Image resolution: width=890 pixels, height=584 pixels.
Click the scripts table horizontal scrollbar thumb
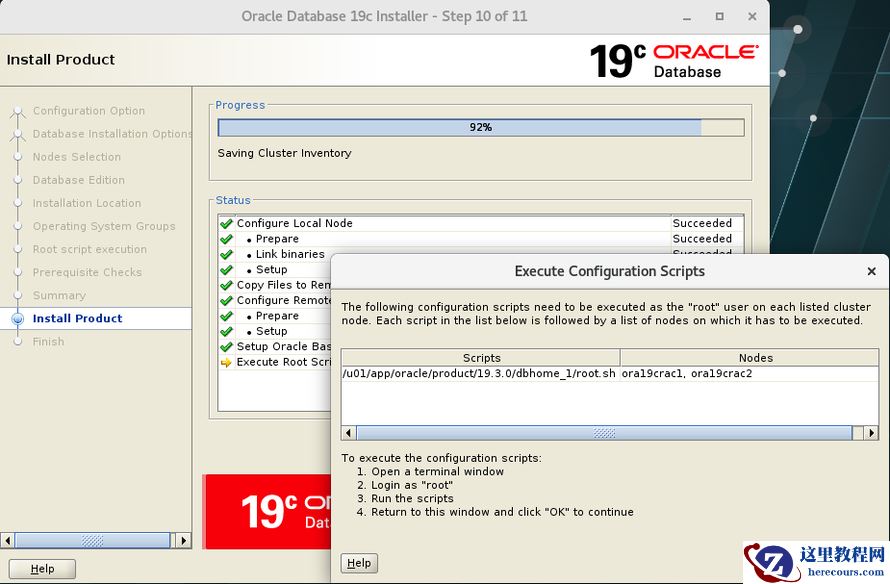click(x=604, y=433)
